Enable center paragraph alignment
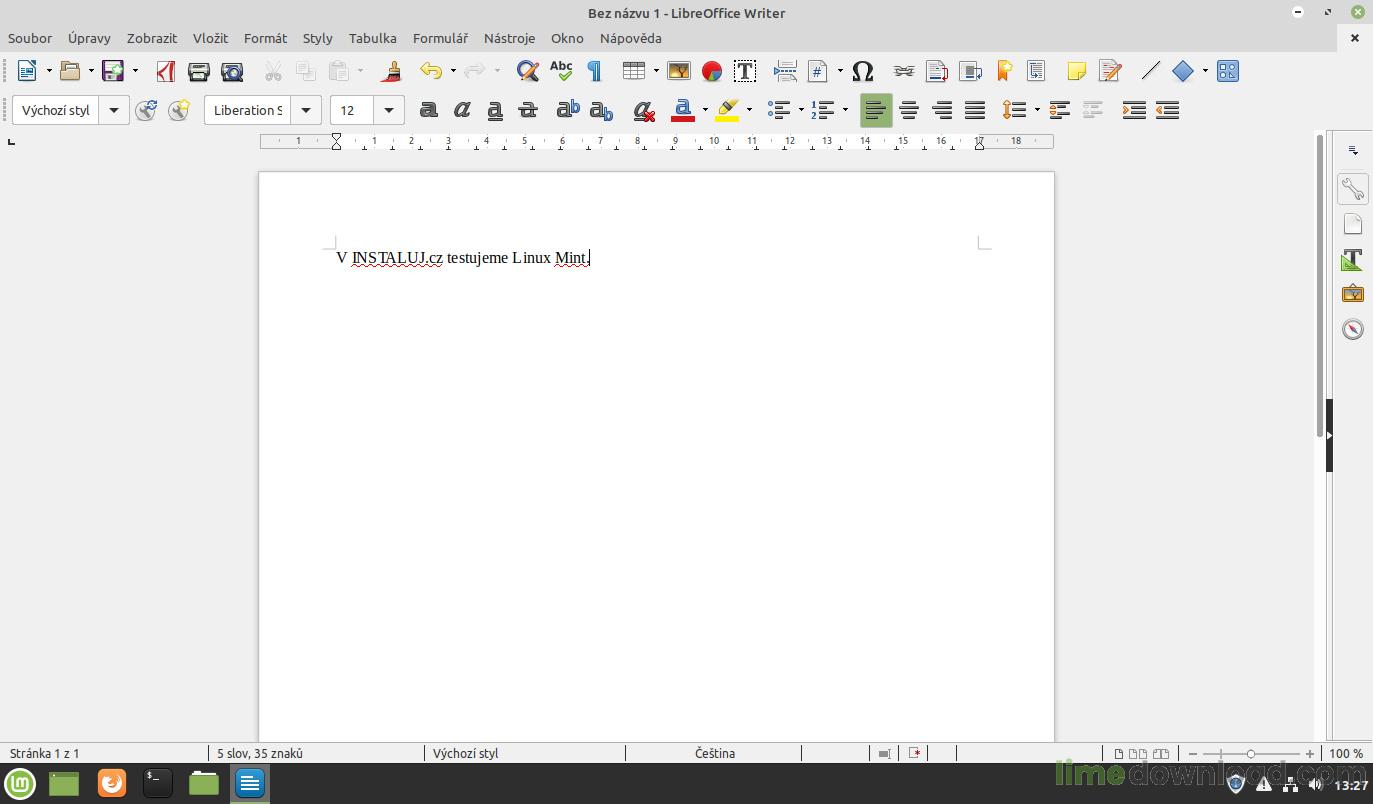 coord(908,110)
